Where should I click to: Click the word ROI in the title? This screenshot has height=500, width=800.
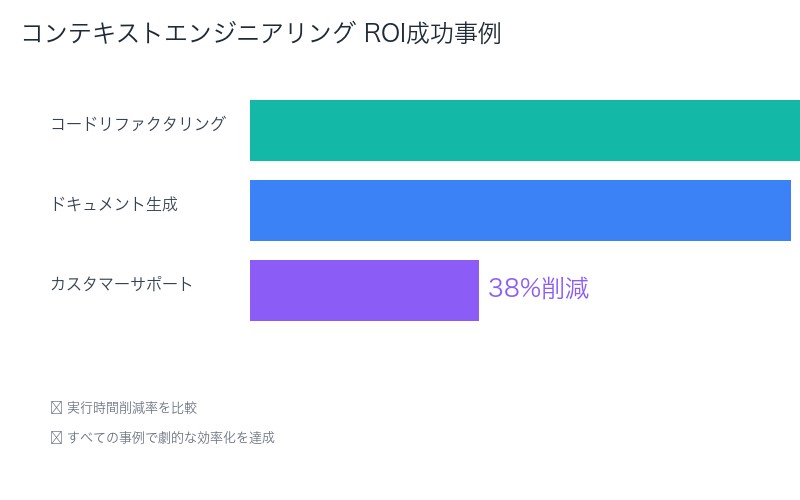[384, 34]
